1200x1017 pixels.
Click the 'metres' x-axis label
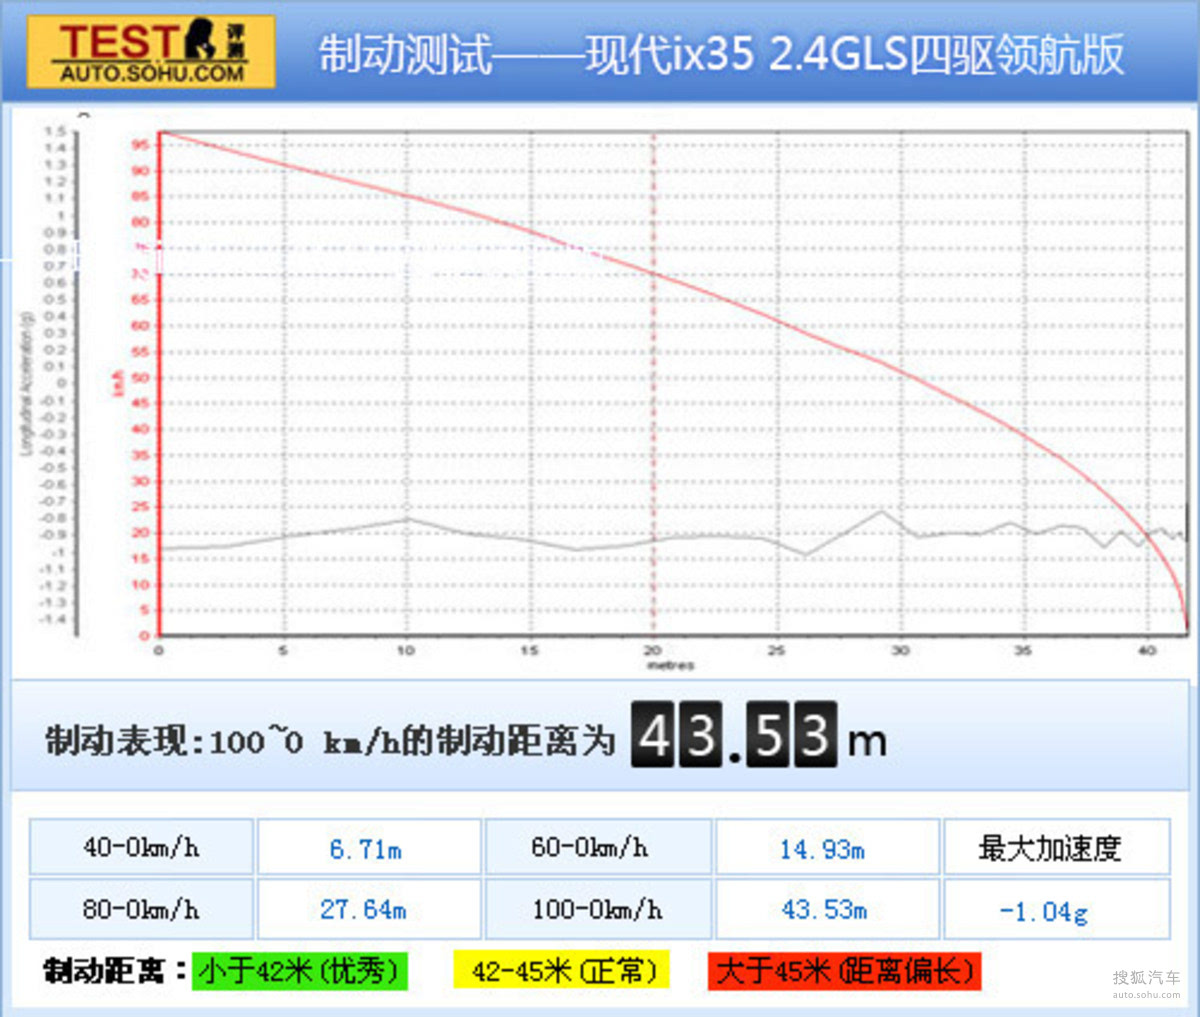[669, 665]
